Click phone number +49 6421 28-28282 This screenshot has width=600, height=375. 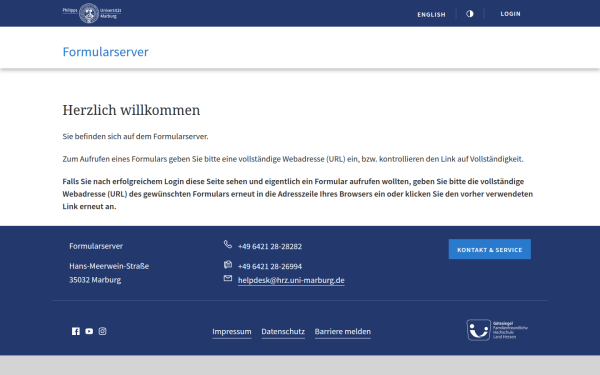coord(270,246)
